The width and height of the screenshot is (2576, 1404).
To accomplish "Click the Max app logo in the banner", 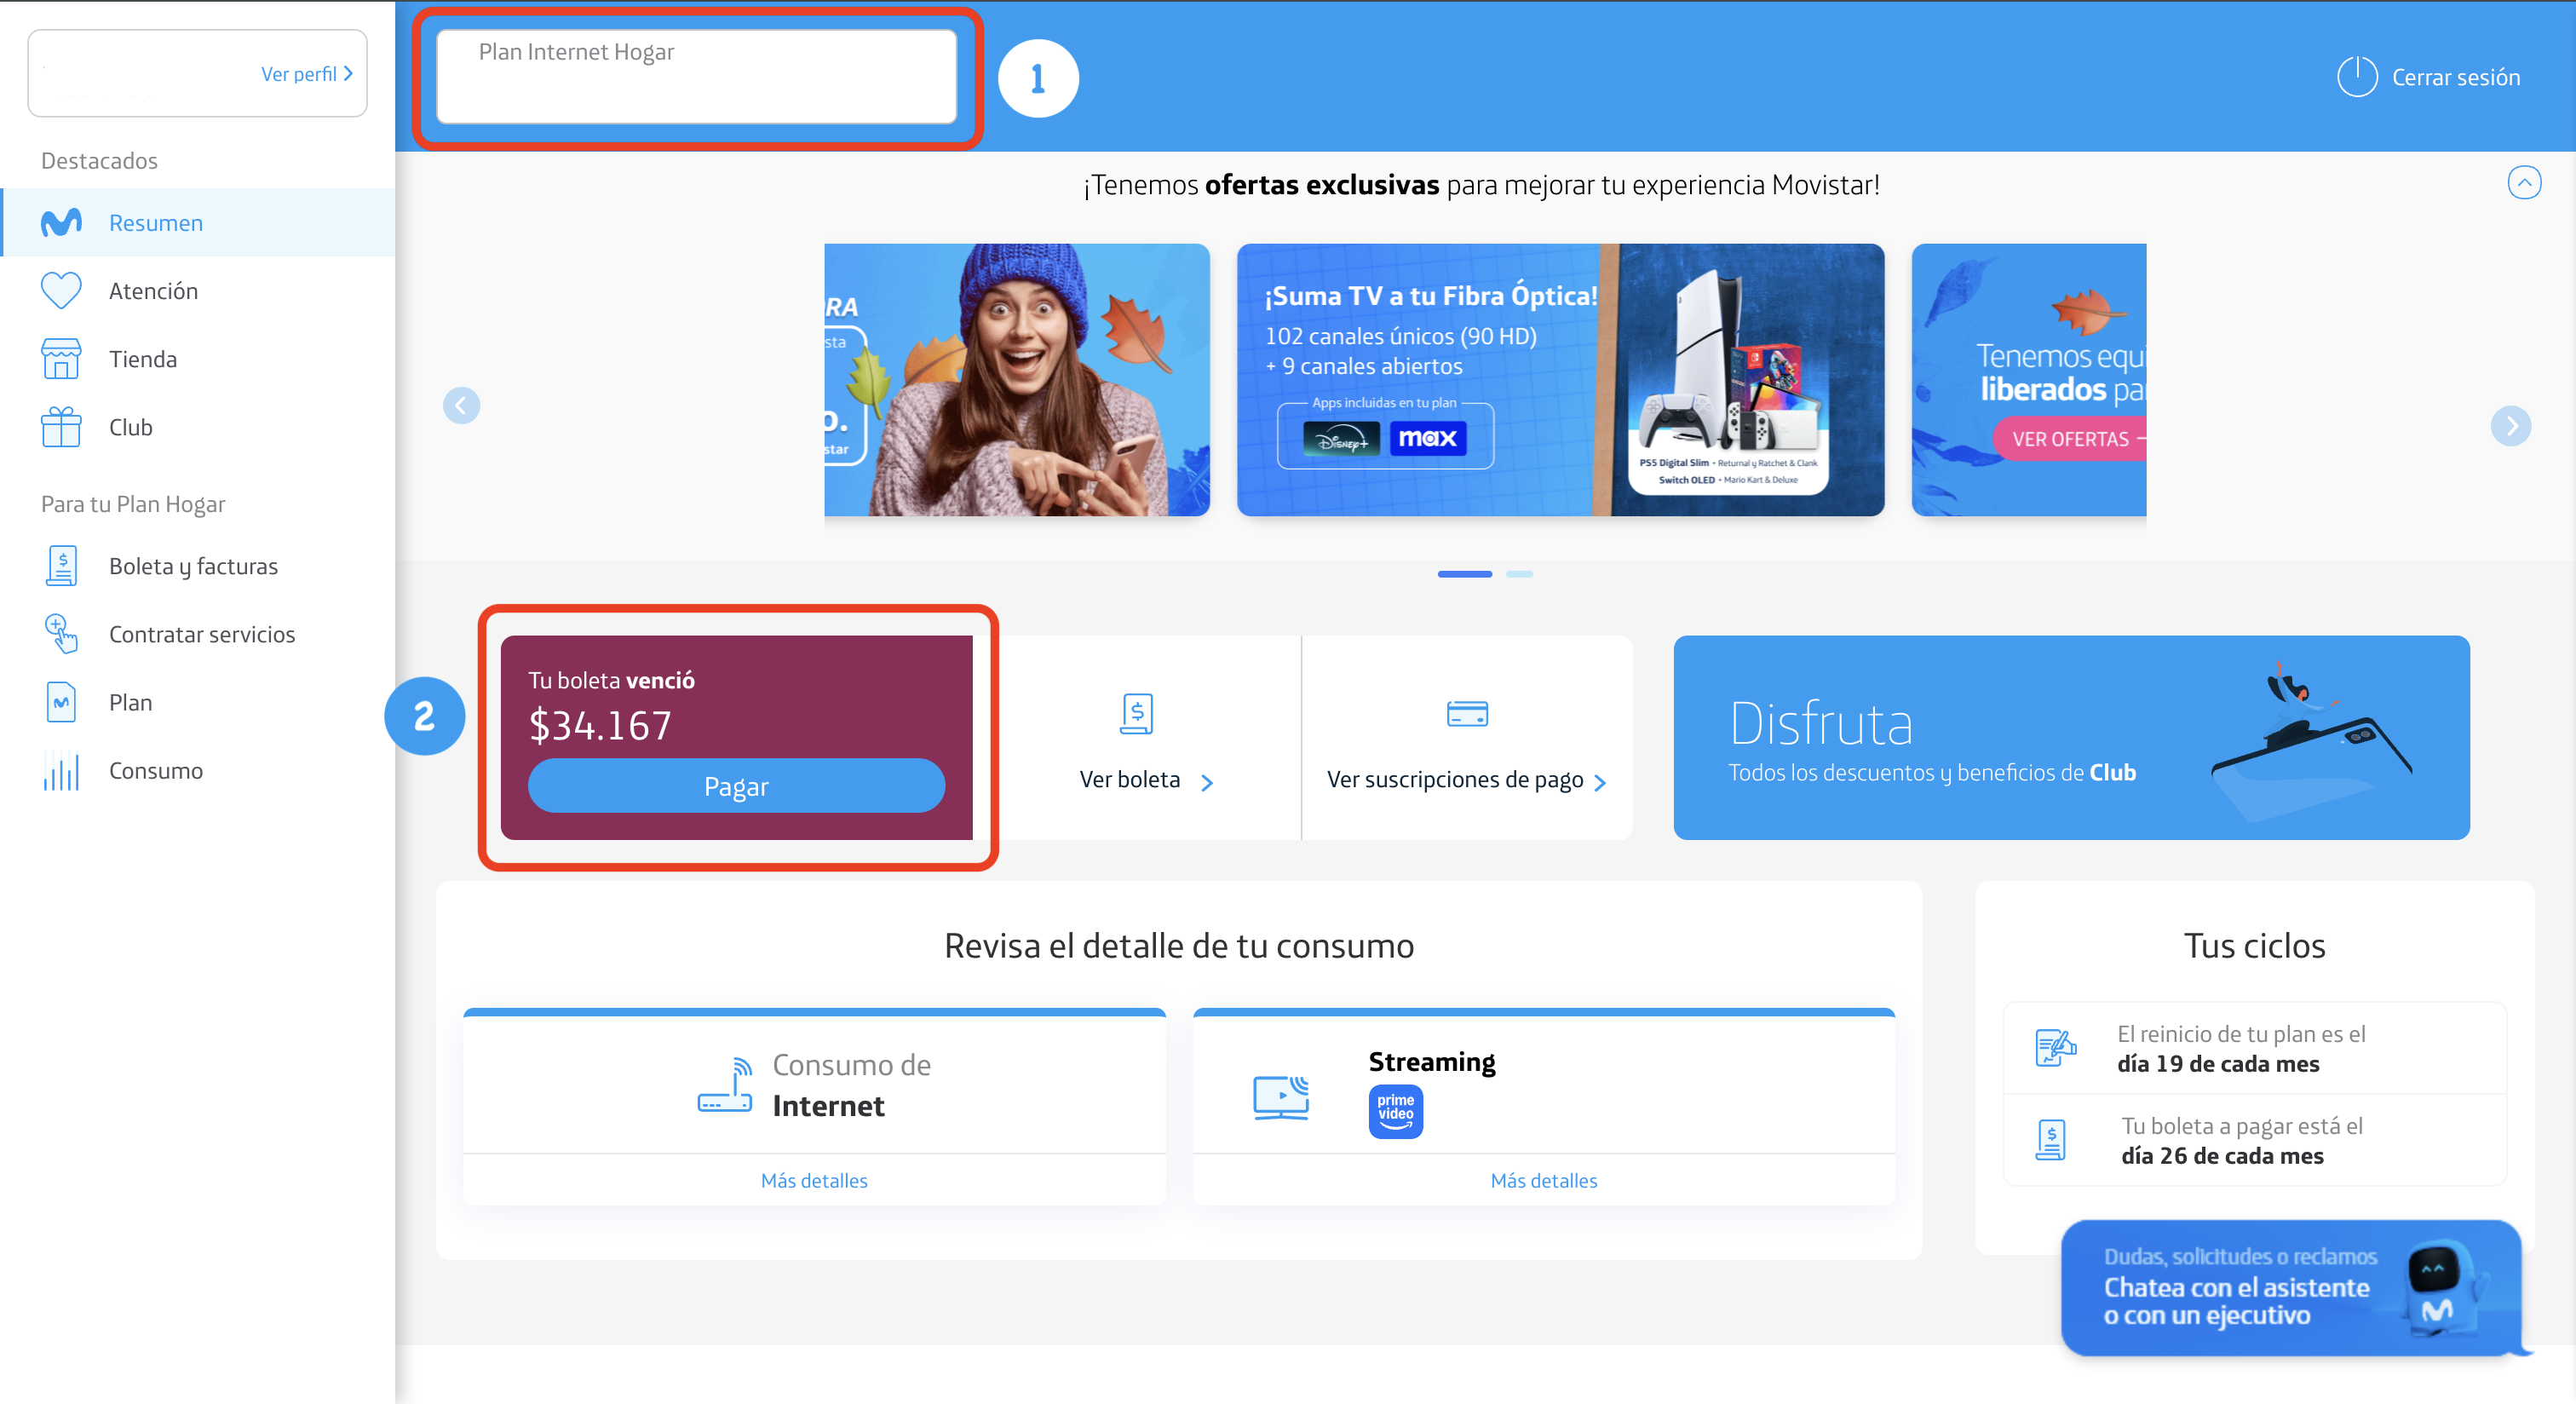I will pyautogui.click(x=1428, y=438).
